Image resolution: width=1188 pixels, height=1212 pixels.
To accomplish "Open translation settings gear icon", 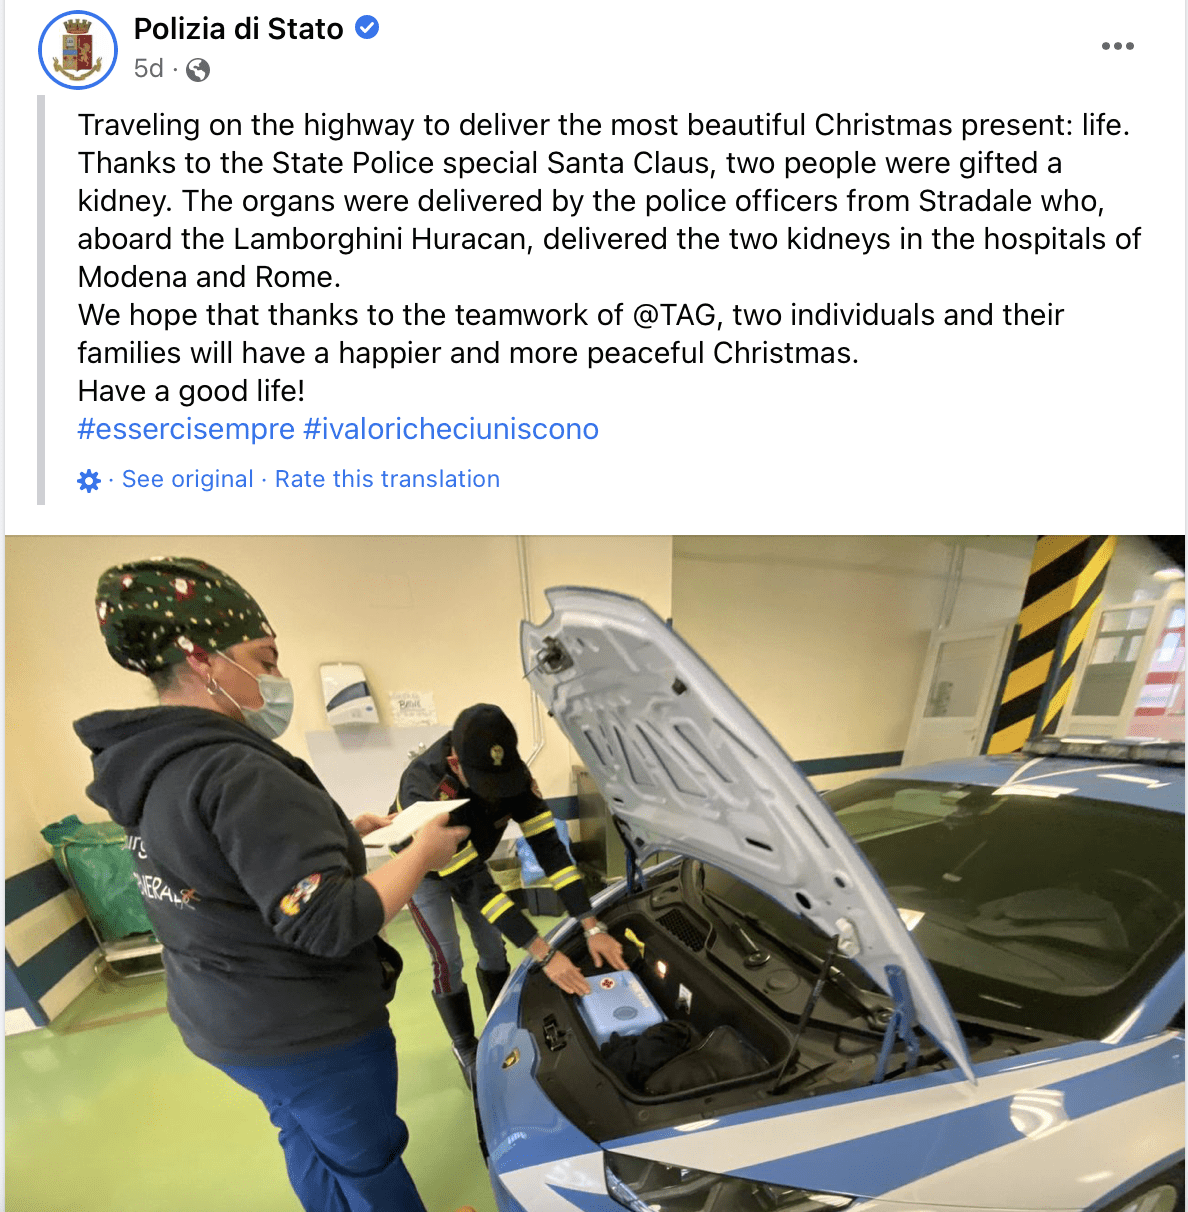I will click(89, 480).
